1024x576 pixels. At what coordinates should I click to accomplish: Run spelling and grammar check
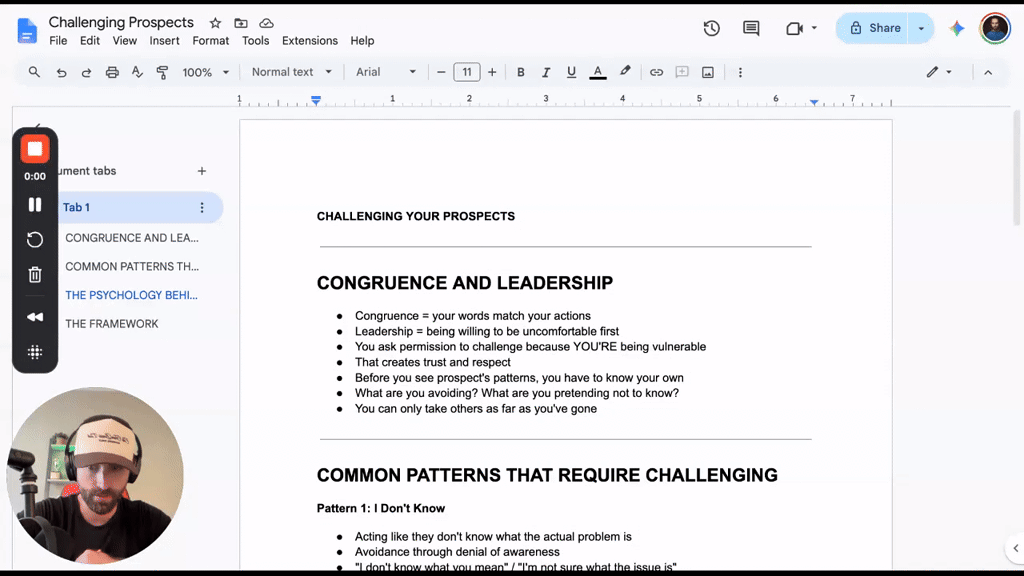(137, 72)
